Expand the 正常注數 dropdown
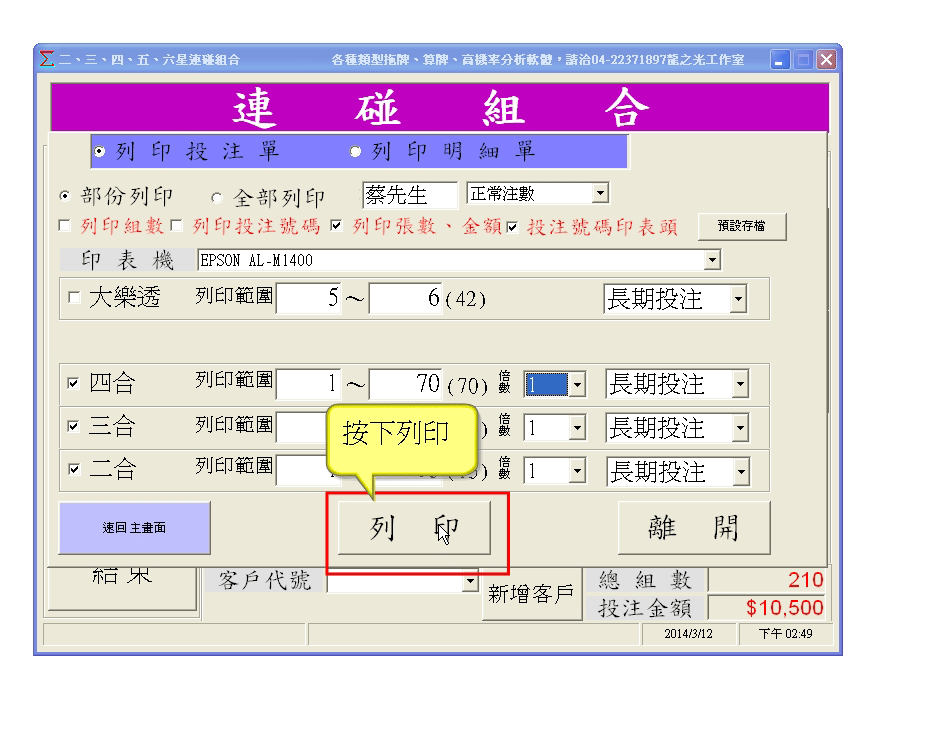The height and width of the screenshot is (743, 945). (x=599, y=193)
